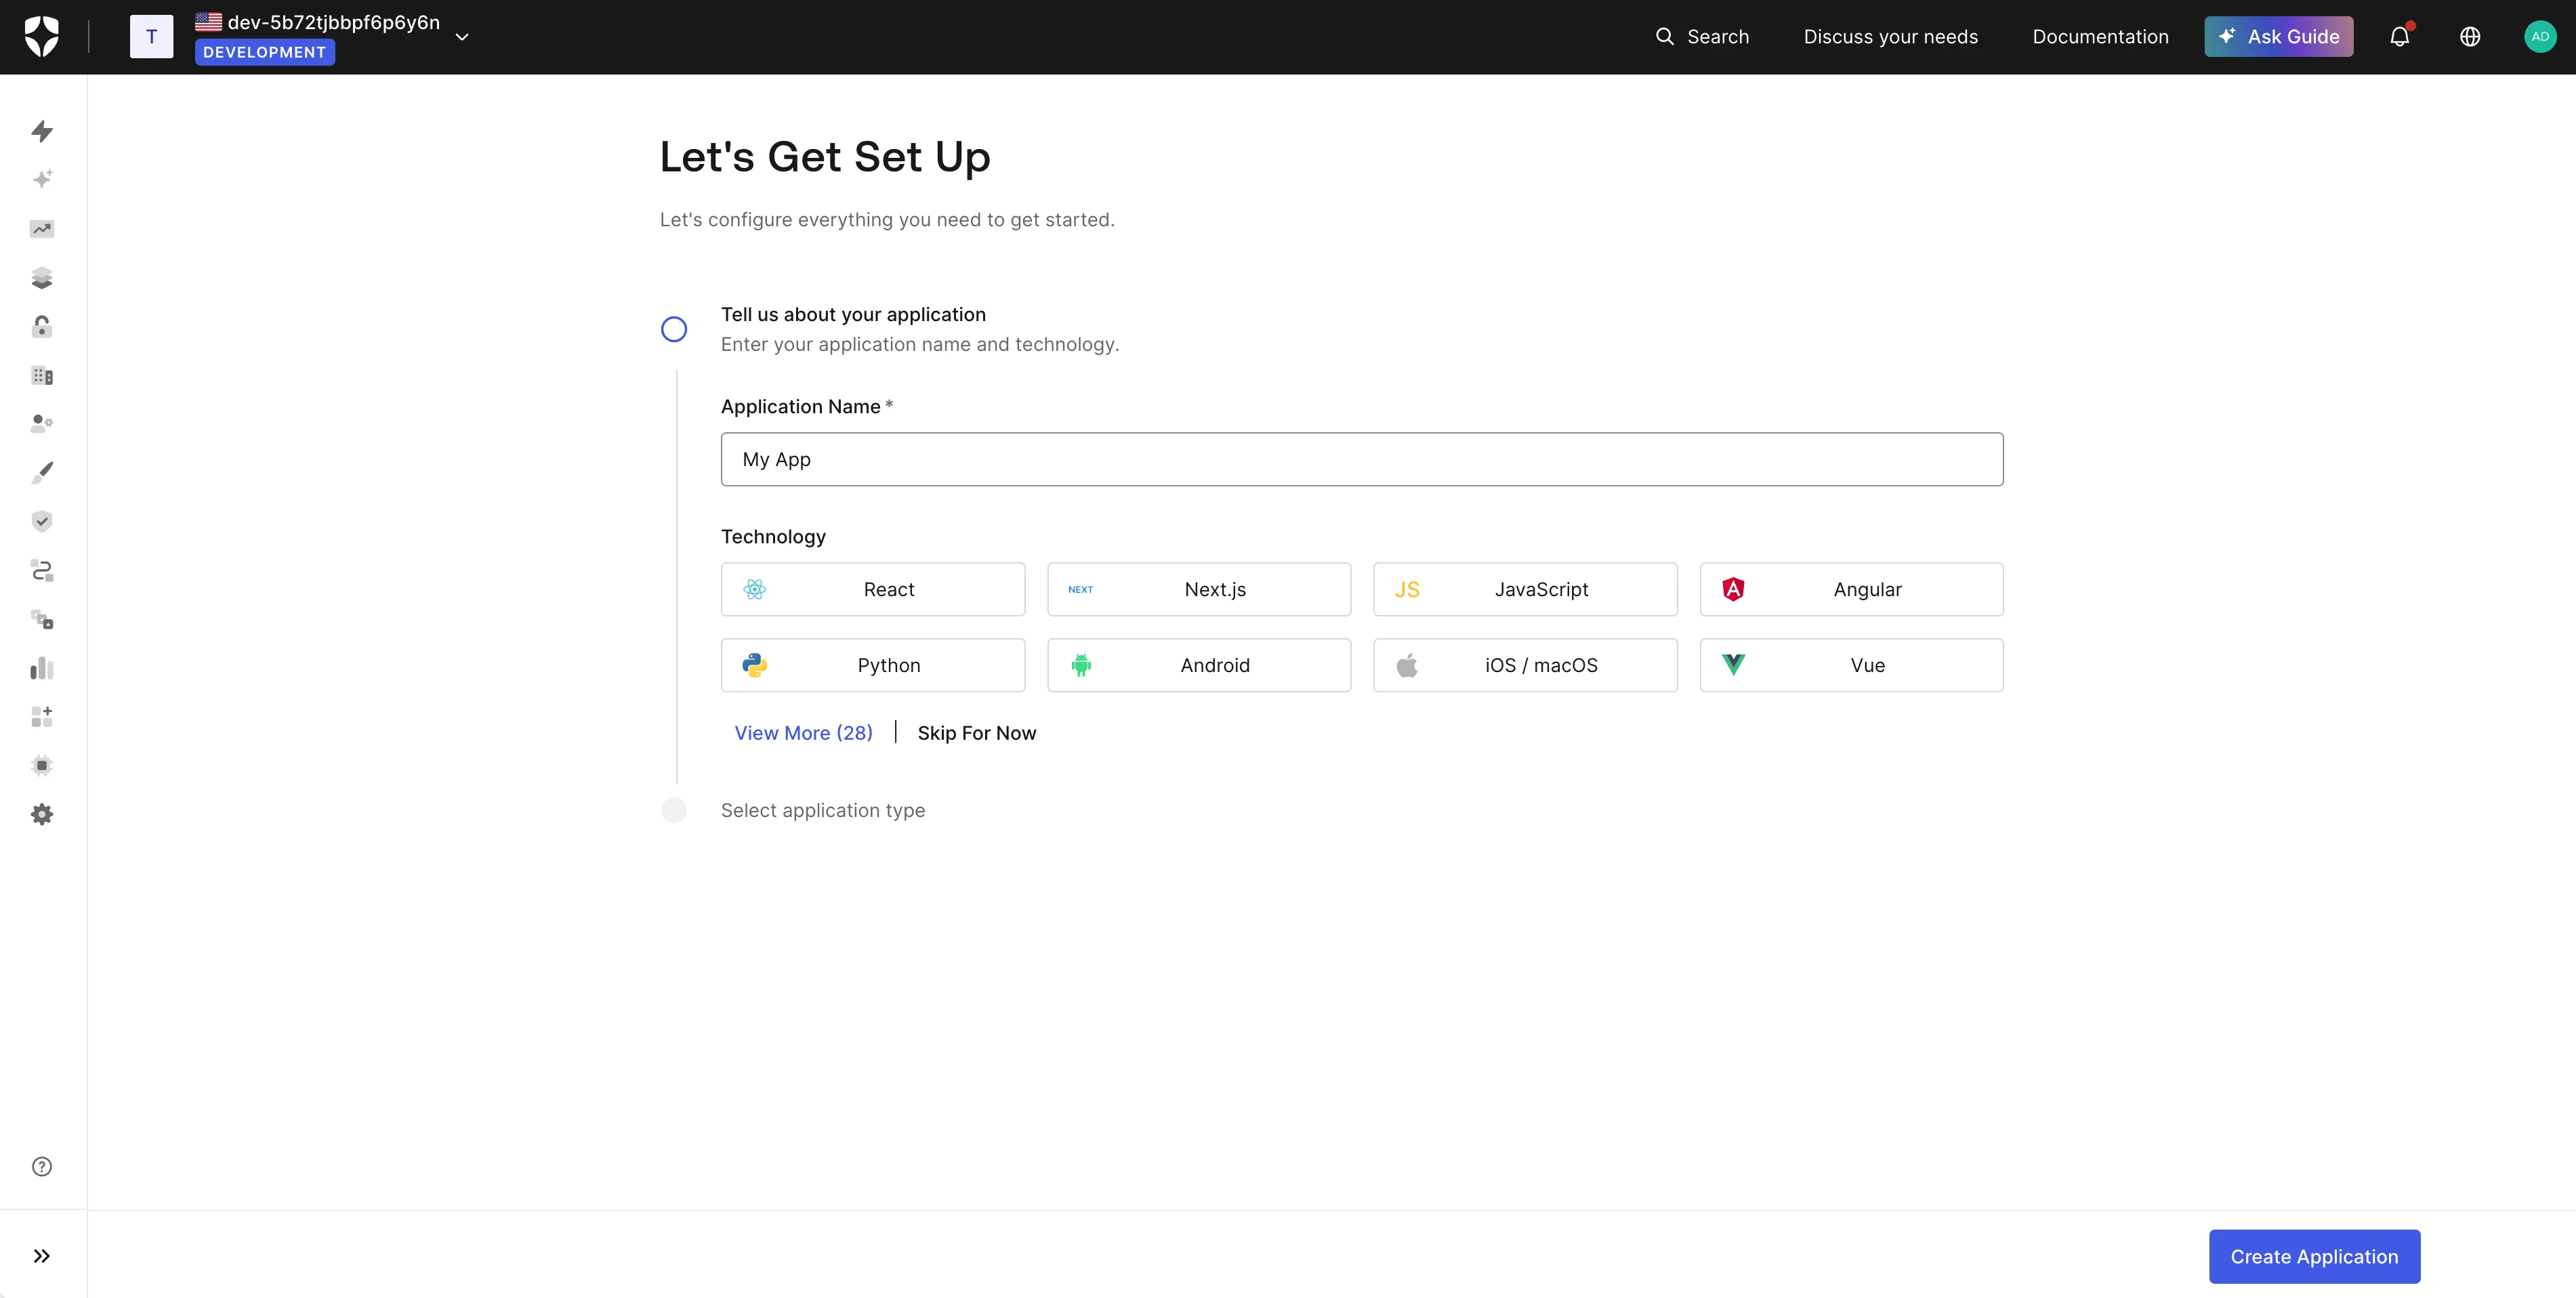Choose Python as the technology

coord(872,665)
